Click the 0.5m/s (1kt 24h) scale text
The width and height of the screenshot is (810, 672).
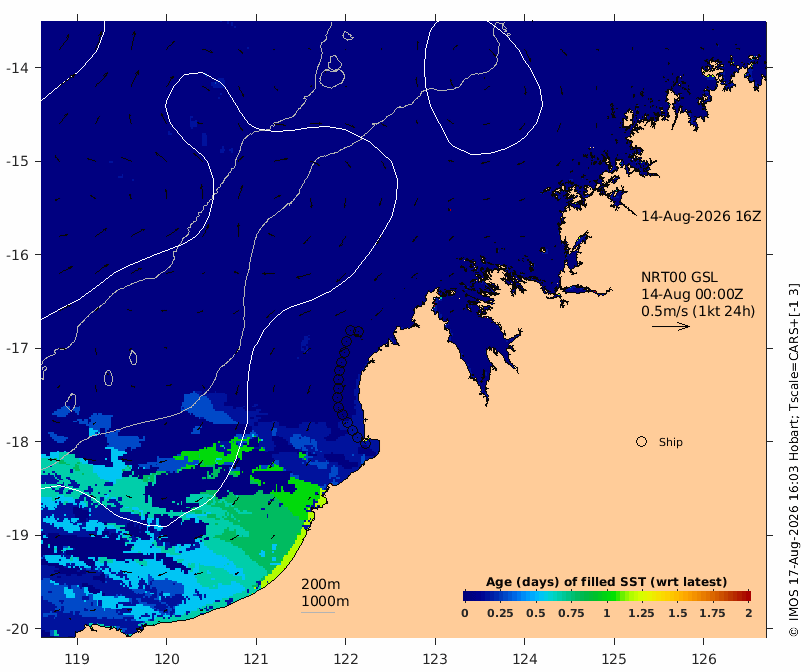(698, 311)
